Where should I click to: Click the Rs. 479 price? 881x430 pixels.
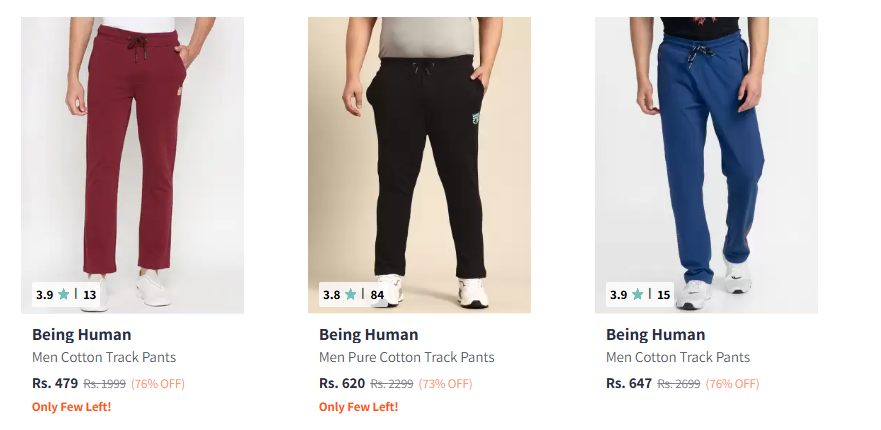pyautogui.click(x=55, y=383)
